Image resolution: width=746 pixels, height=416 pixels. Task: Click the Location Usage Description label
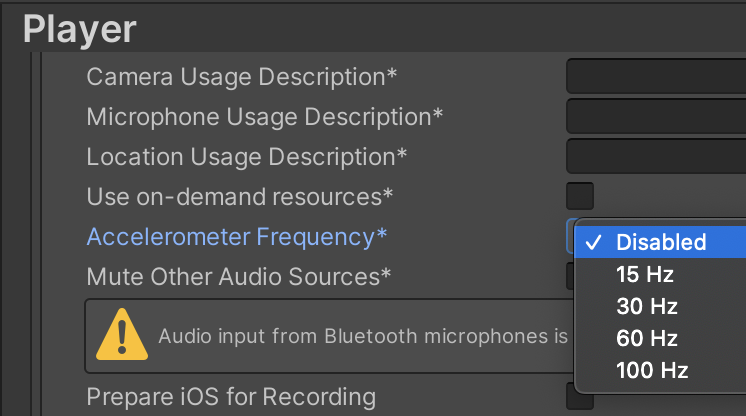point(247,156)
